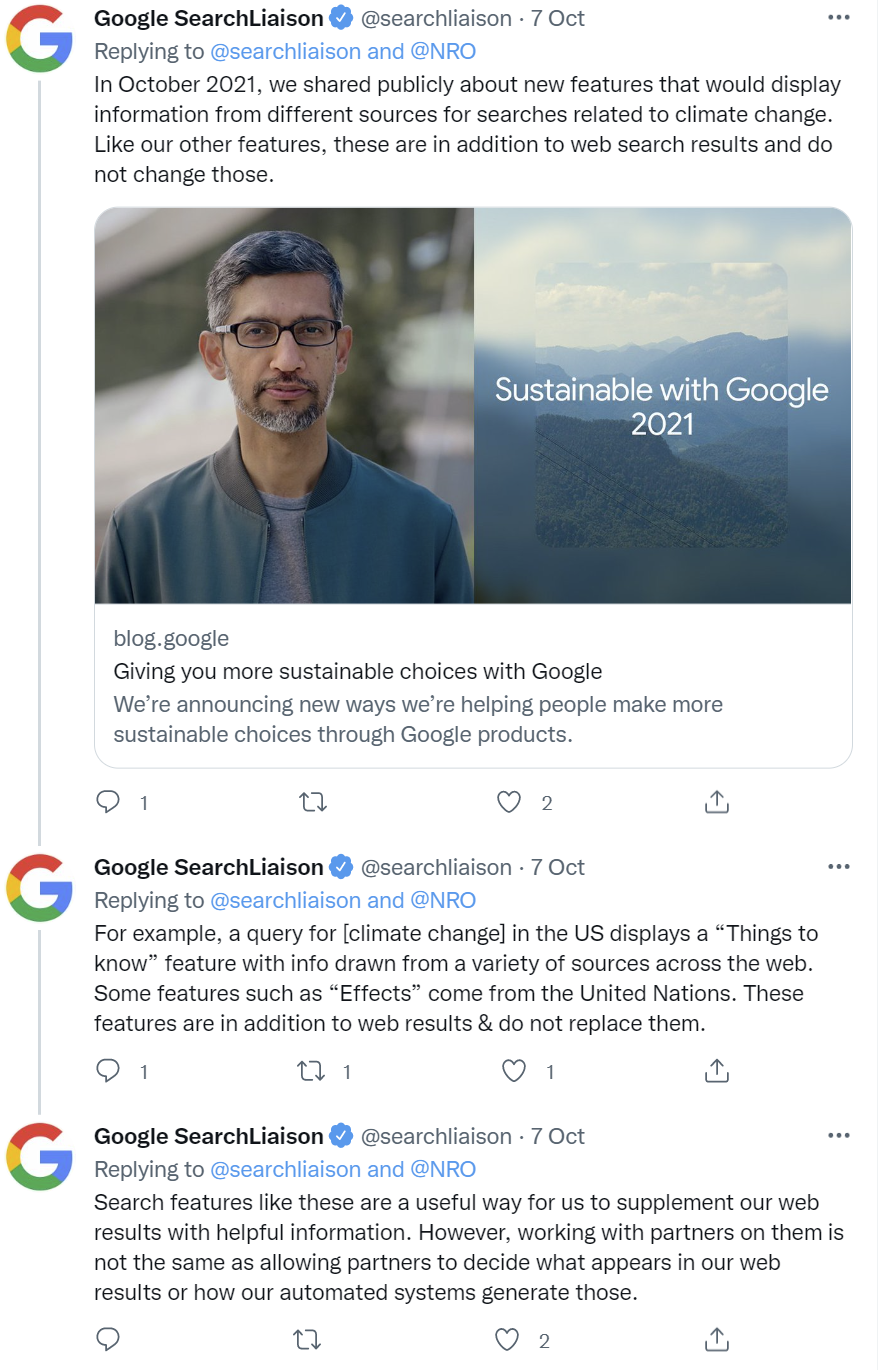Click the verified badge on the first tweet
Viewport: 885px width, 1370px height.
[x=340, y=17]
